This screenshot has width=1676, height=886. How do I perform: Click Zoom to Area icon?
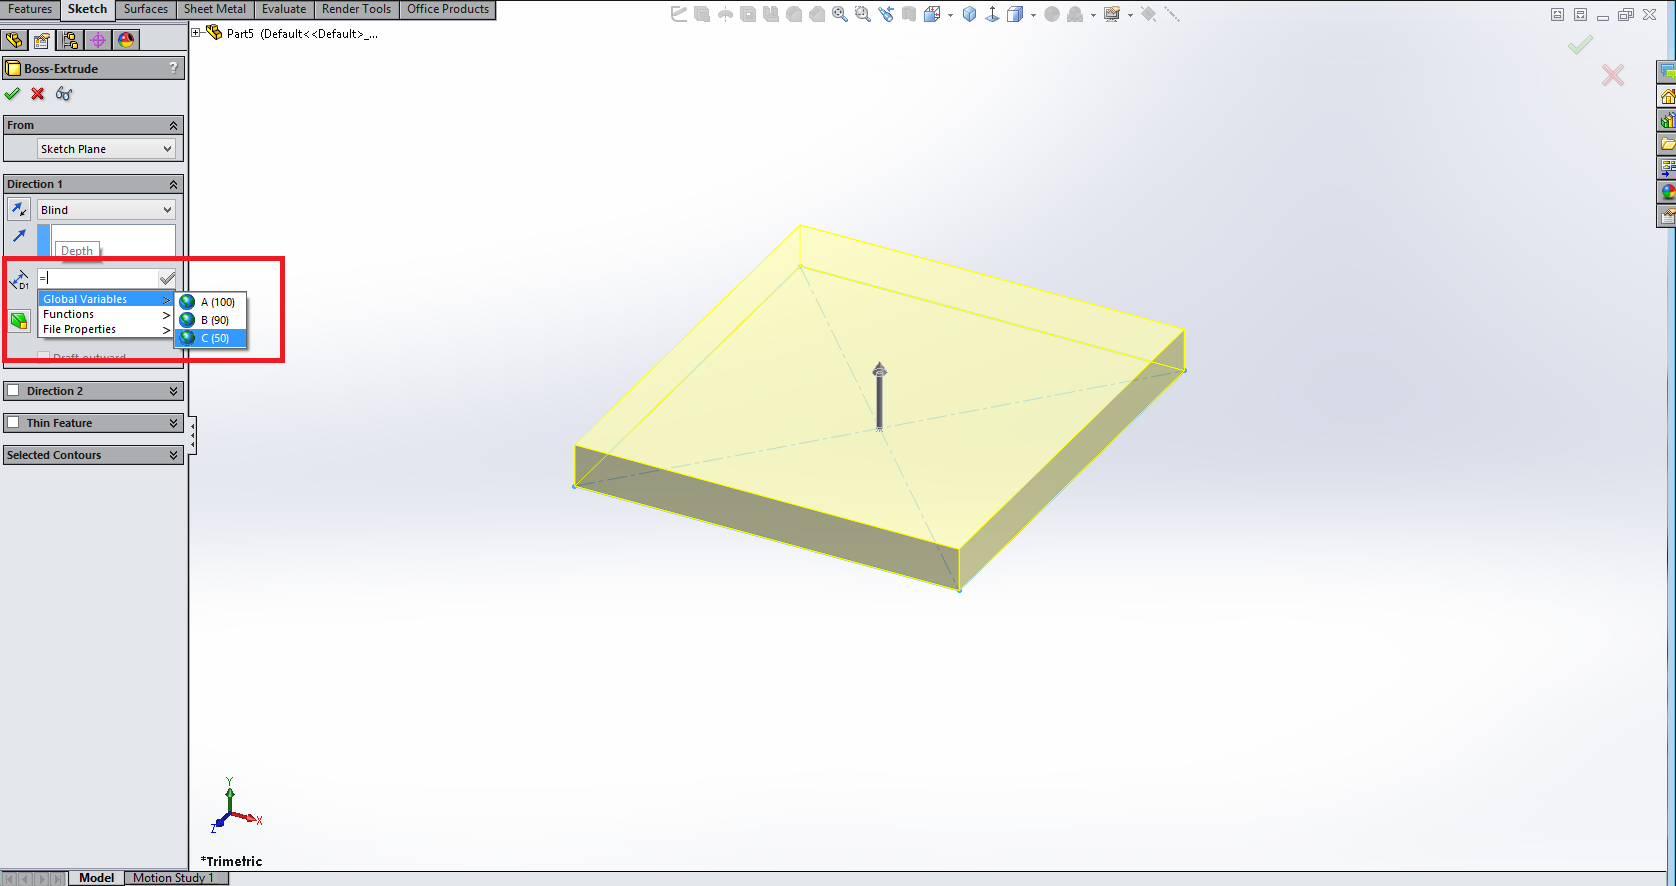[863, 14]
